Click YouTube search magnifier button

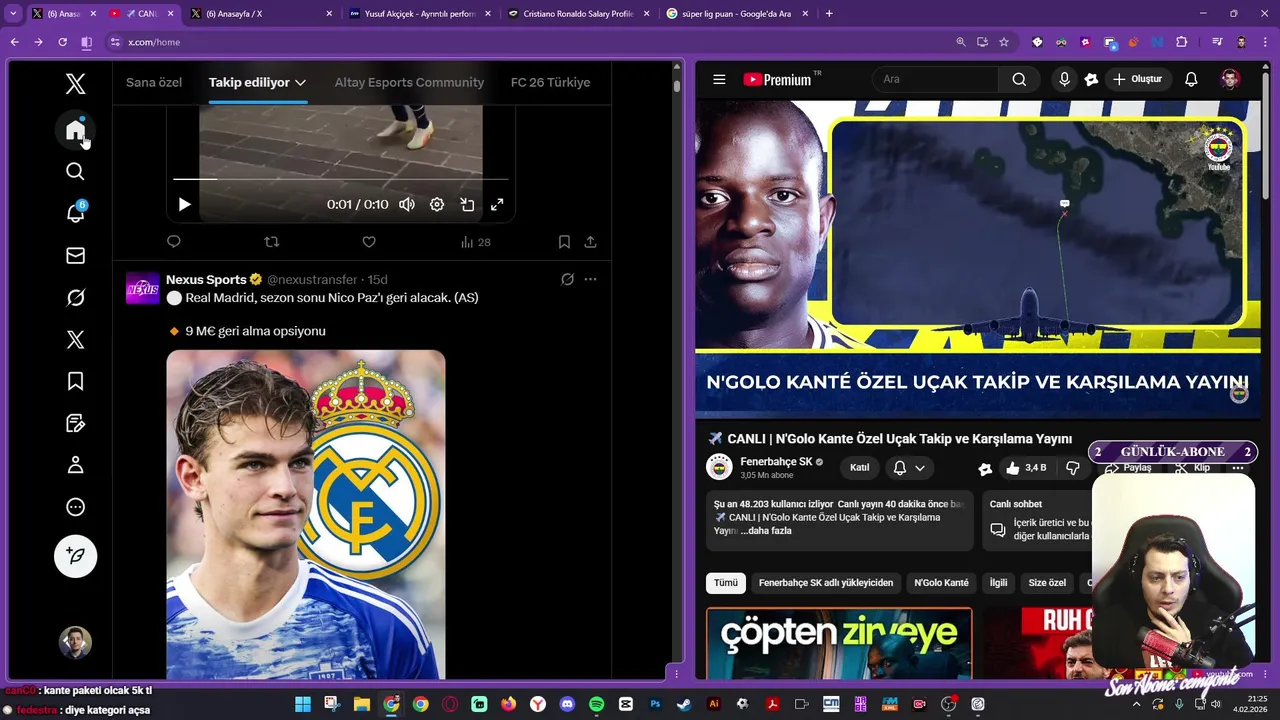[1019, 79]
